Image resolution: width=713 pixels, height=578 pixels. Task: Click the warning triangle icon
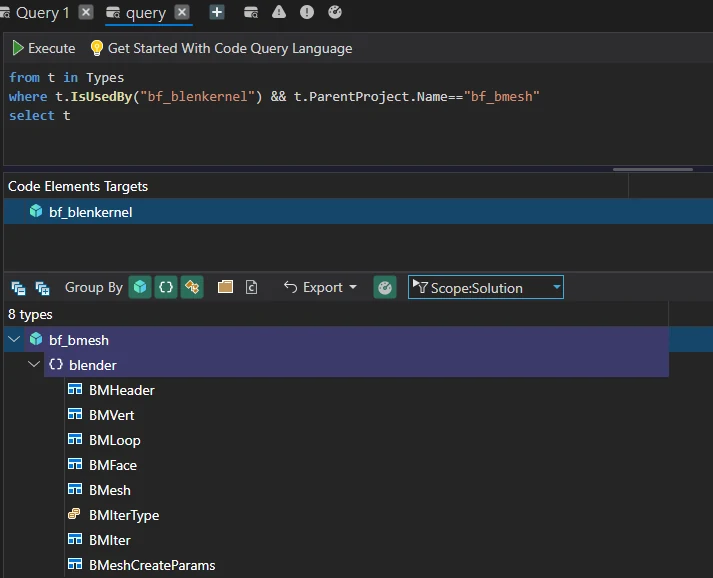pos(279,12)
